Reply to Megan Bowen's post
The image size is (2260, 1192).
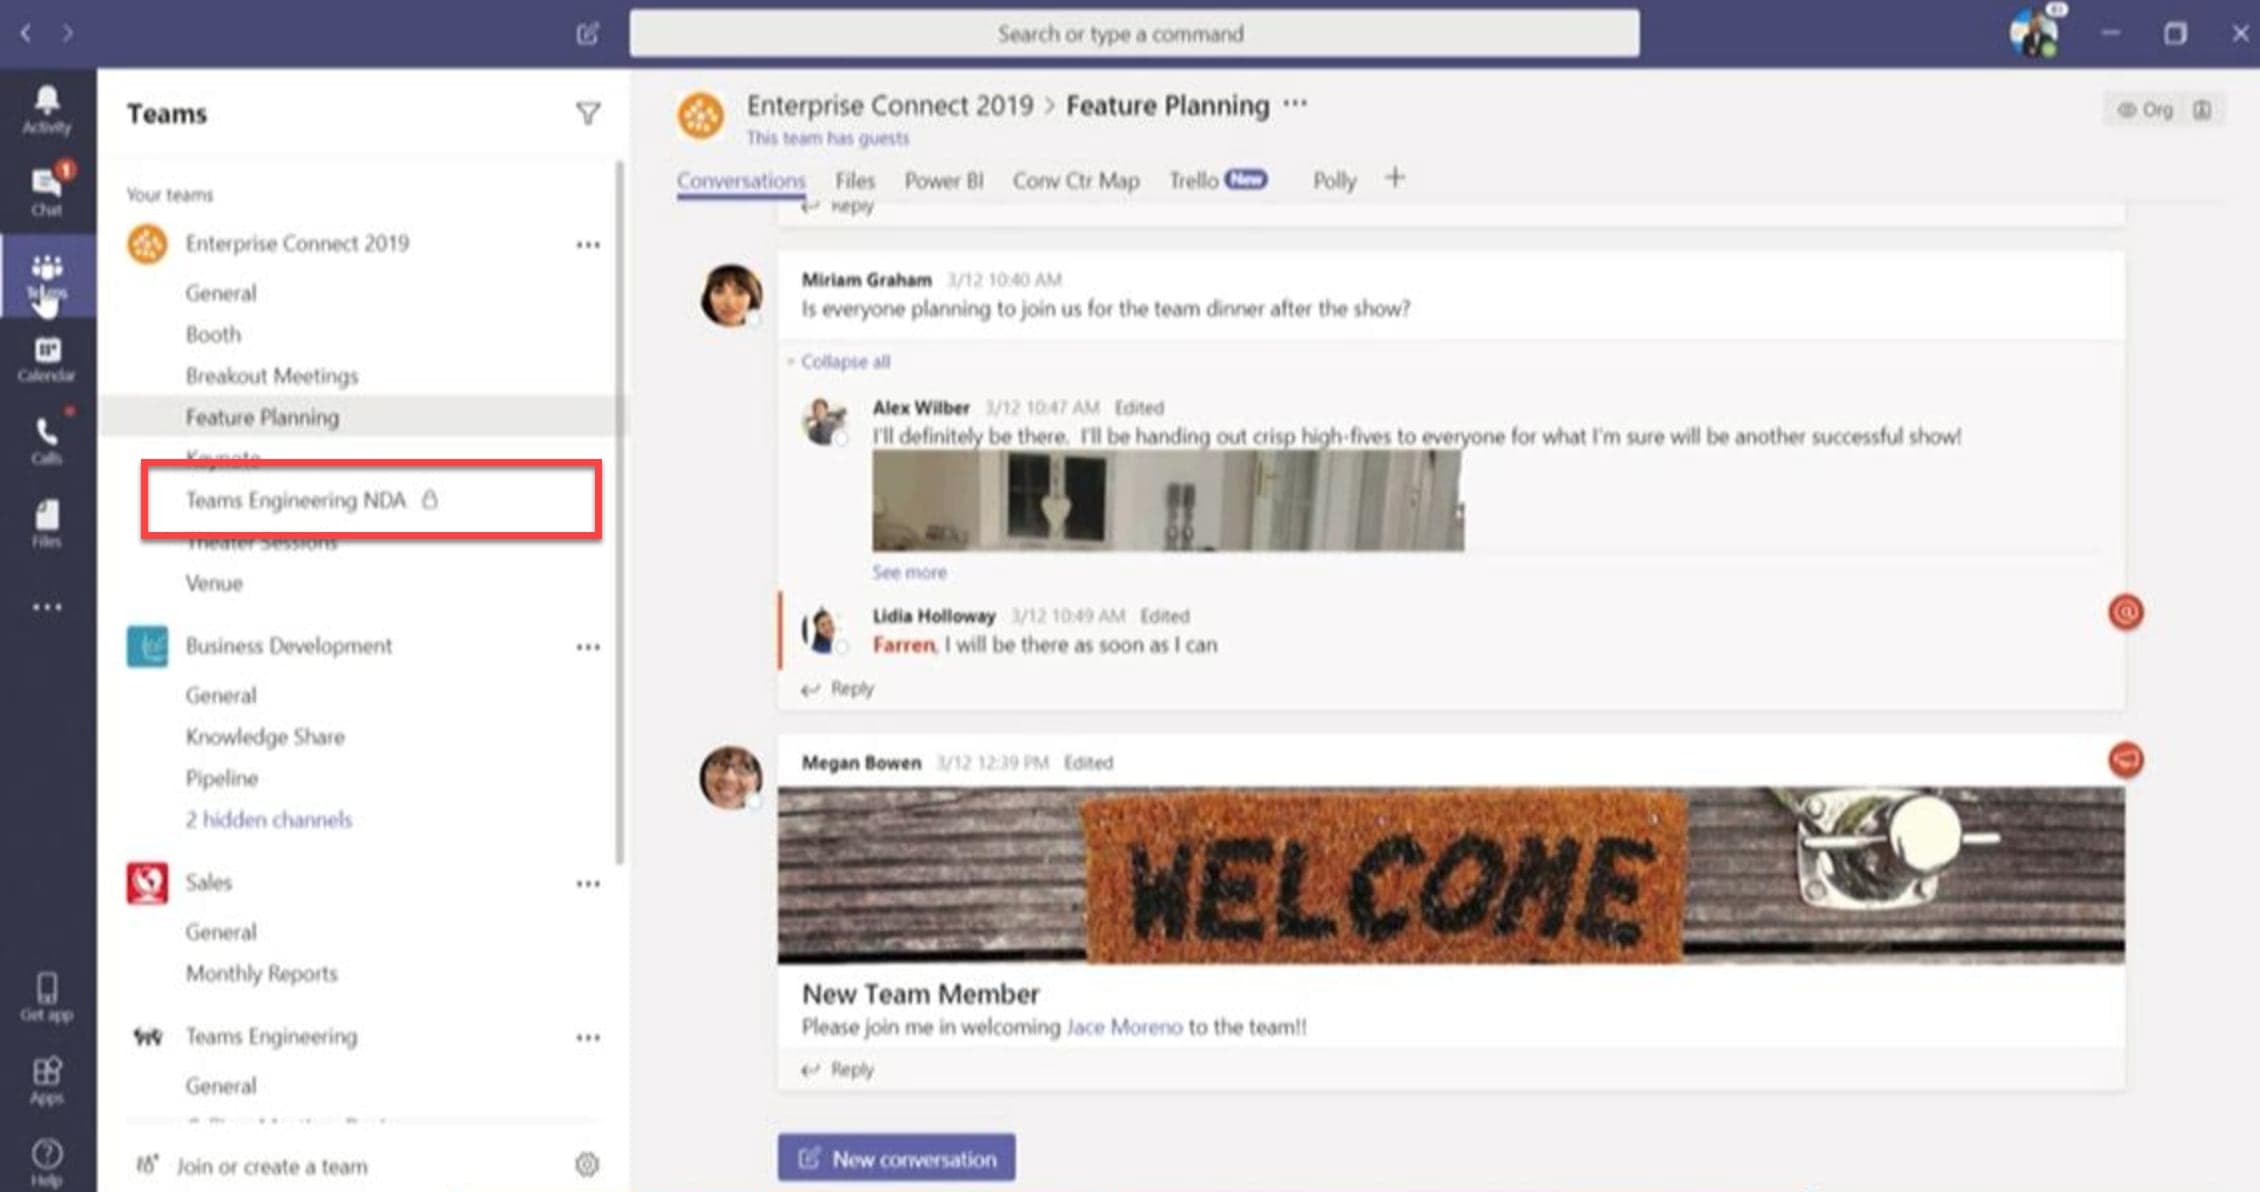[838, 1070]
